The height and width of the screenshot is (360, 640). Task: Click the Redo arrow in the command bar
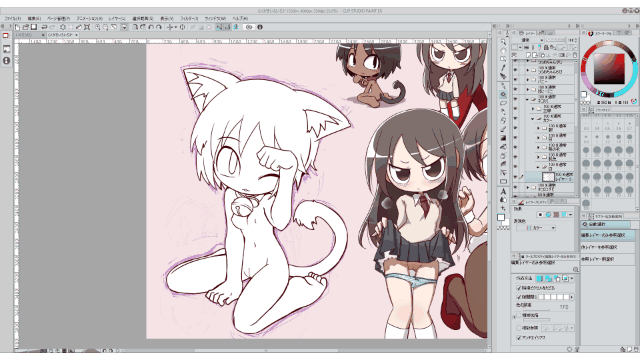(52, 27)
